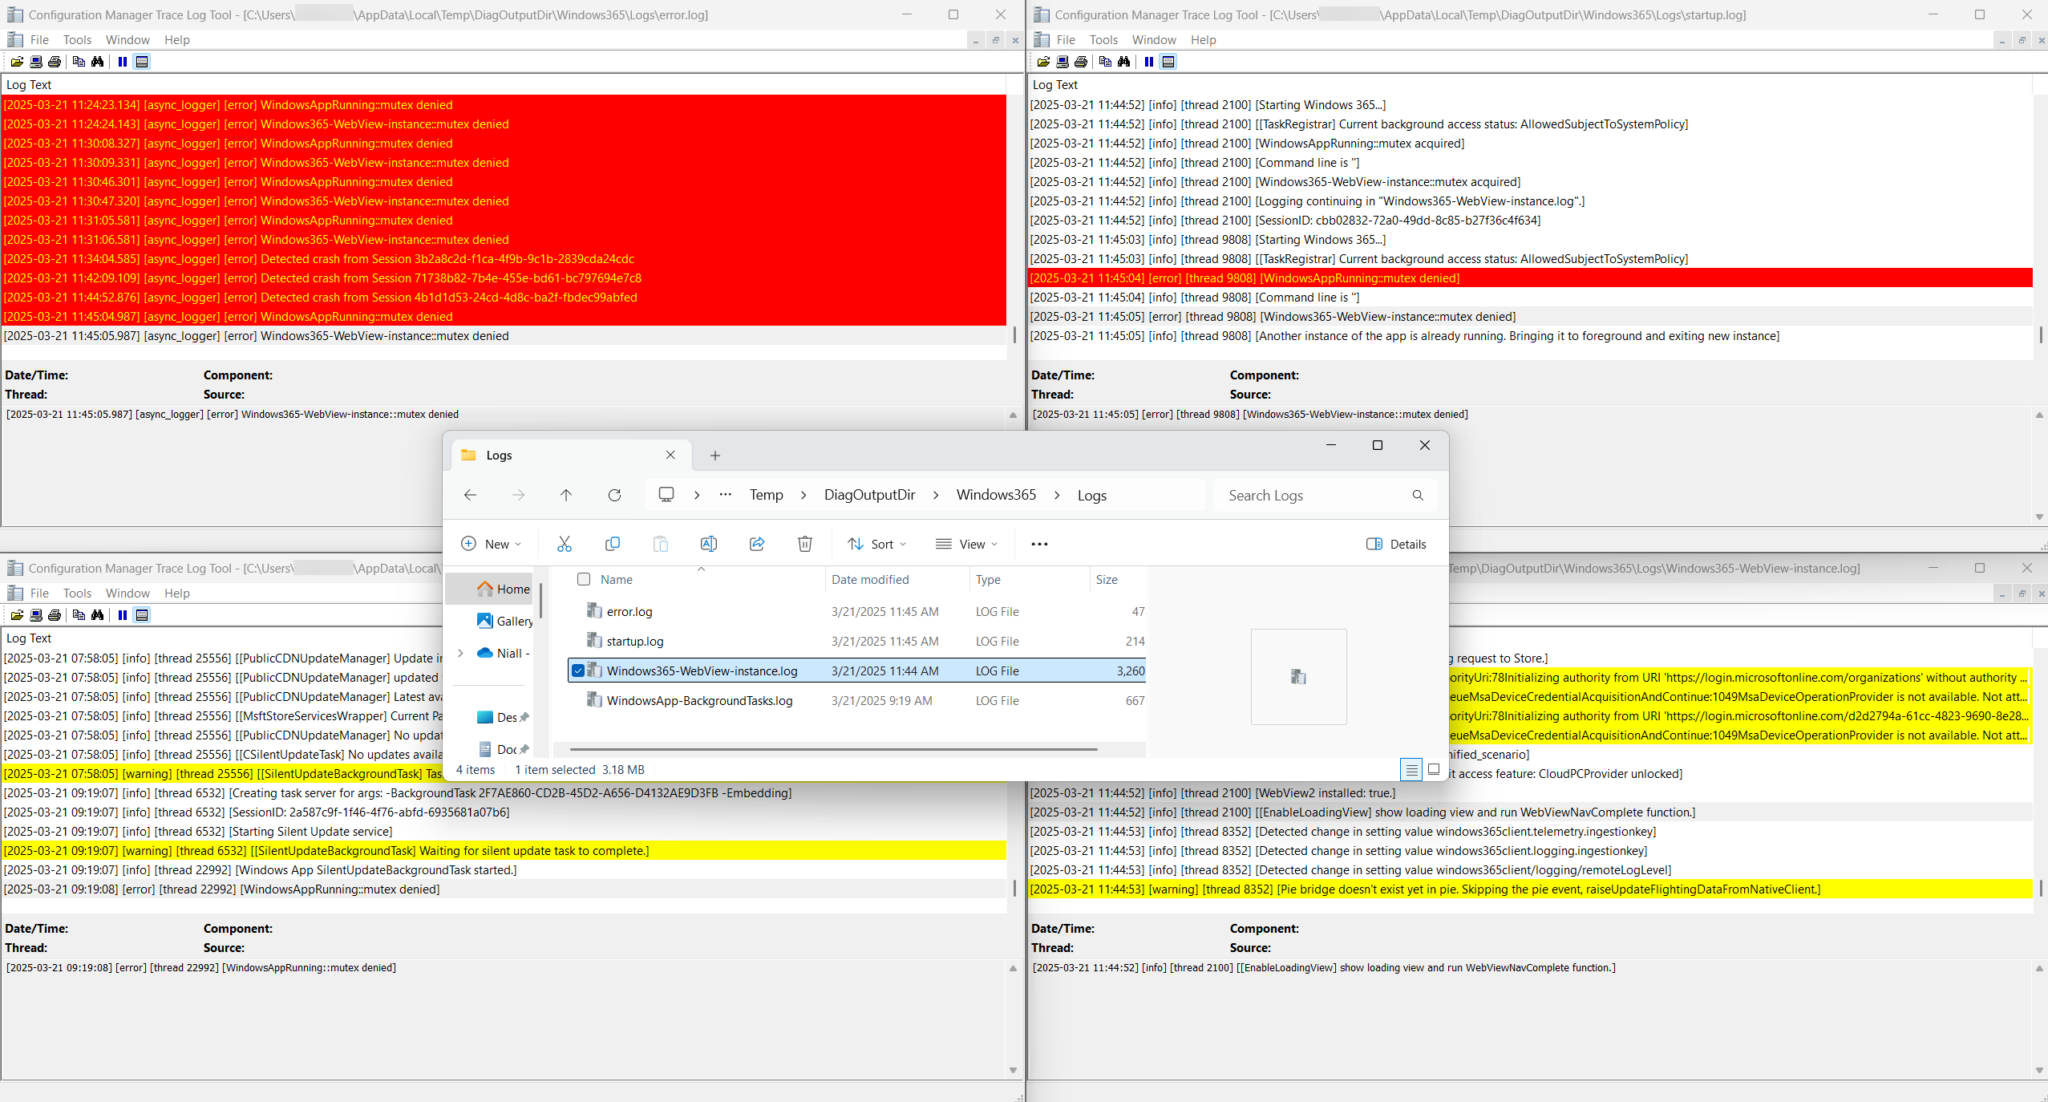The height and width of the screenshot is (1102, 2048).
Task: Toggle Pause in the error.log window toolbar
Action: click(x=122, y=62)
